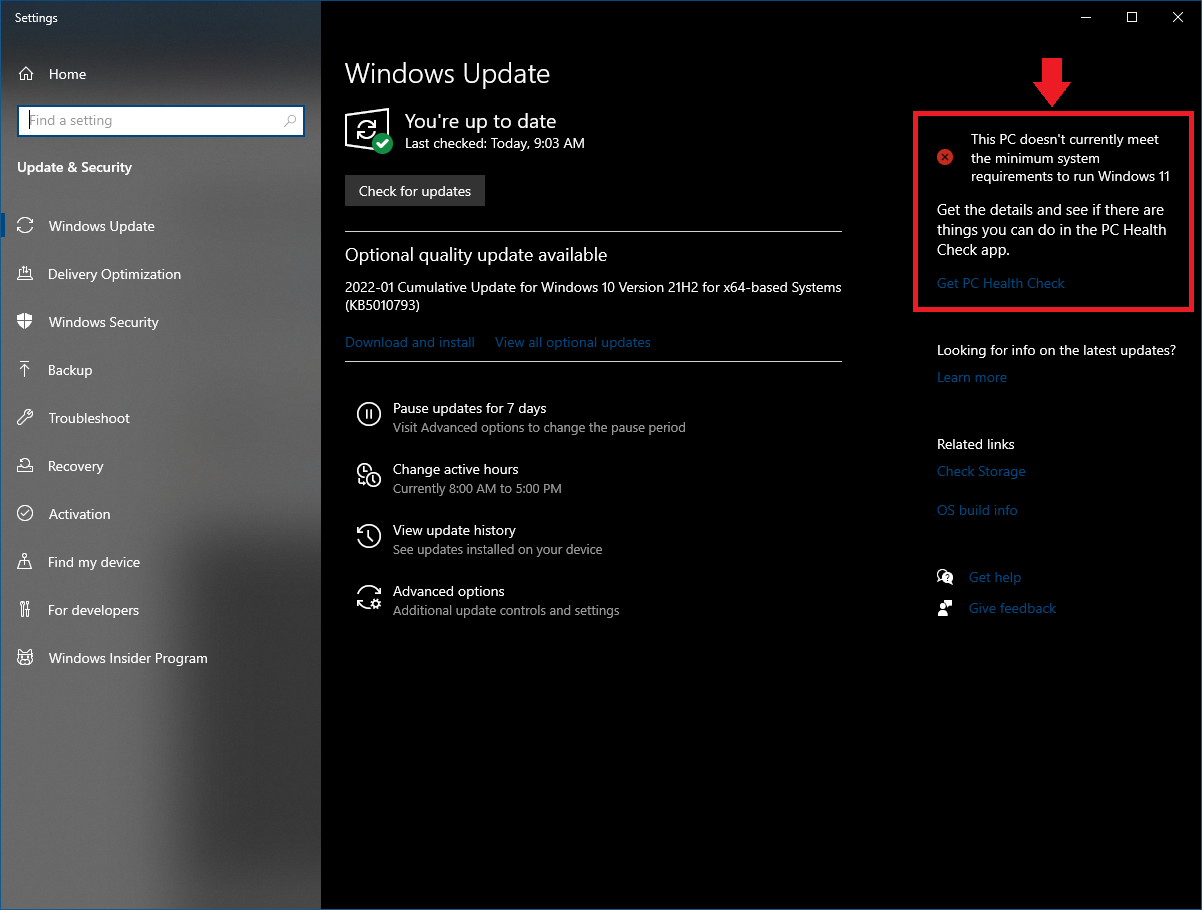Click the KB5010793 cumulative update description text
This screenshot has width=1202, height=910.
593,296
